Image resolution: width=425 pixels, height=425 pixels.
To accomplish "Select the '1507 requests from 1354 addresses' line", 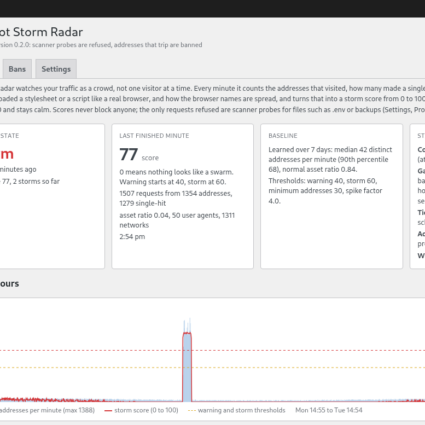I will click(x=176, y=193).
